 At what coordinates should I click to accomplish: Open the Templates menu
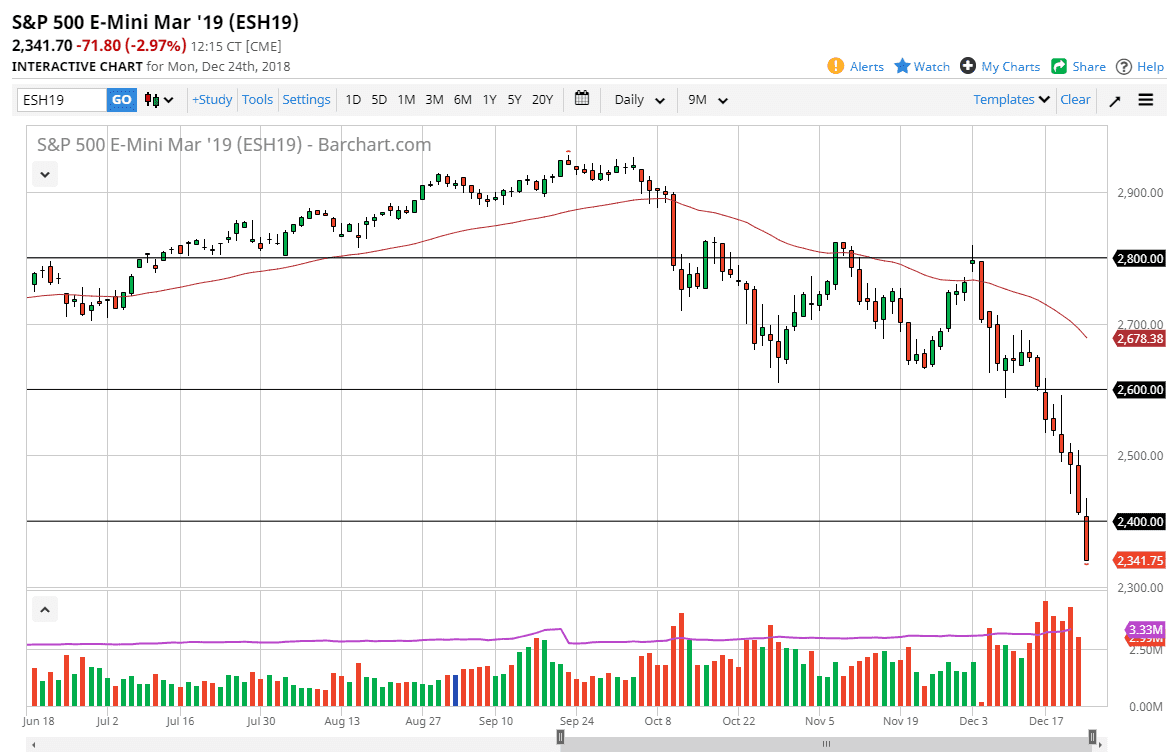[x=1011, y=99]
